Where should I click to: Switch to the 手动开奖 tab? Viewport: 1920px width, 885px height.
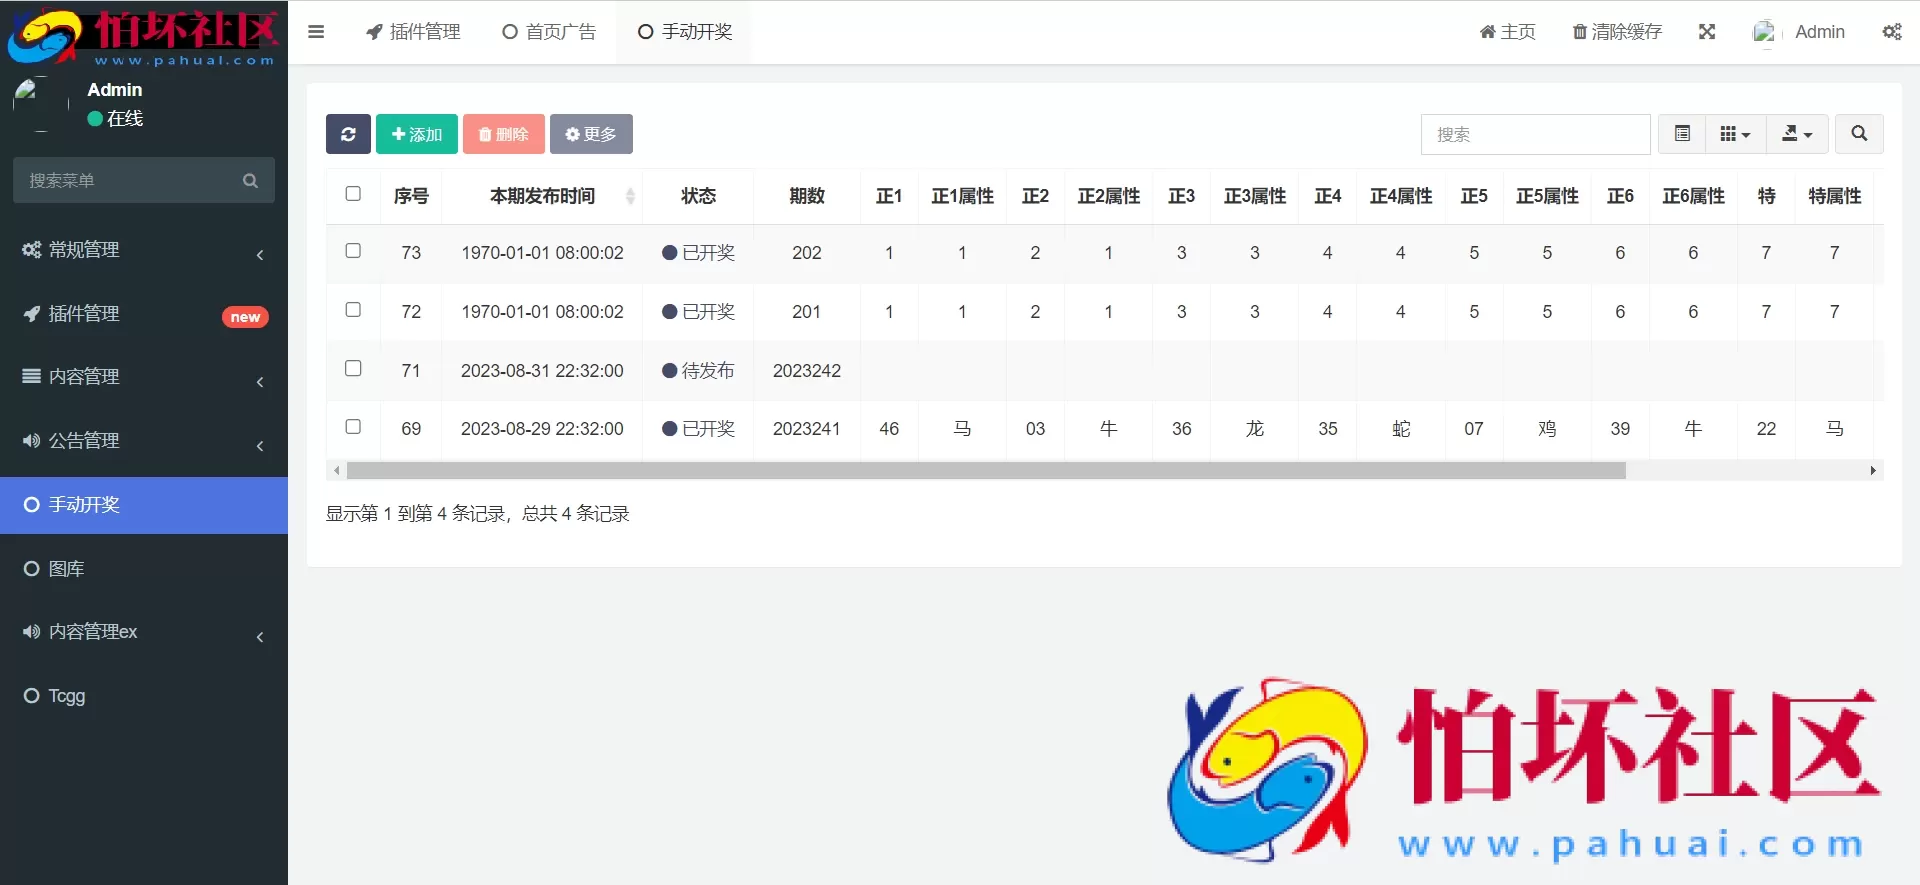click(x=685, y=32)
